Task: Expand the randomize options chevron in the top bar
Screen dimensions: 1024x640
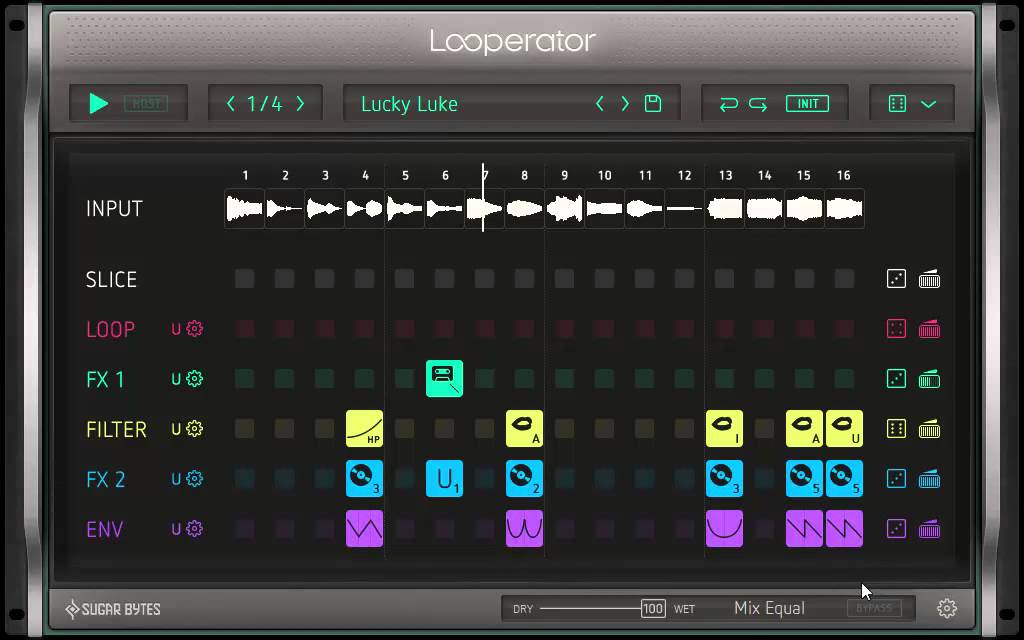Action: [929, 104]
